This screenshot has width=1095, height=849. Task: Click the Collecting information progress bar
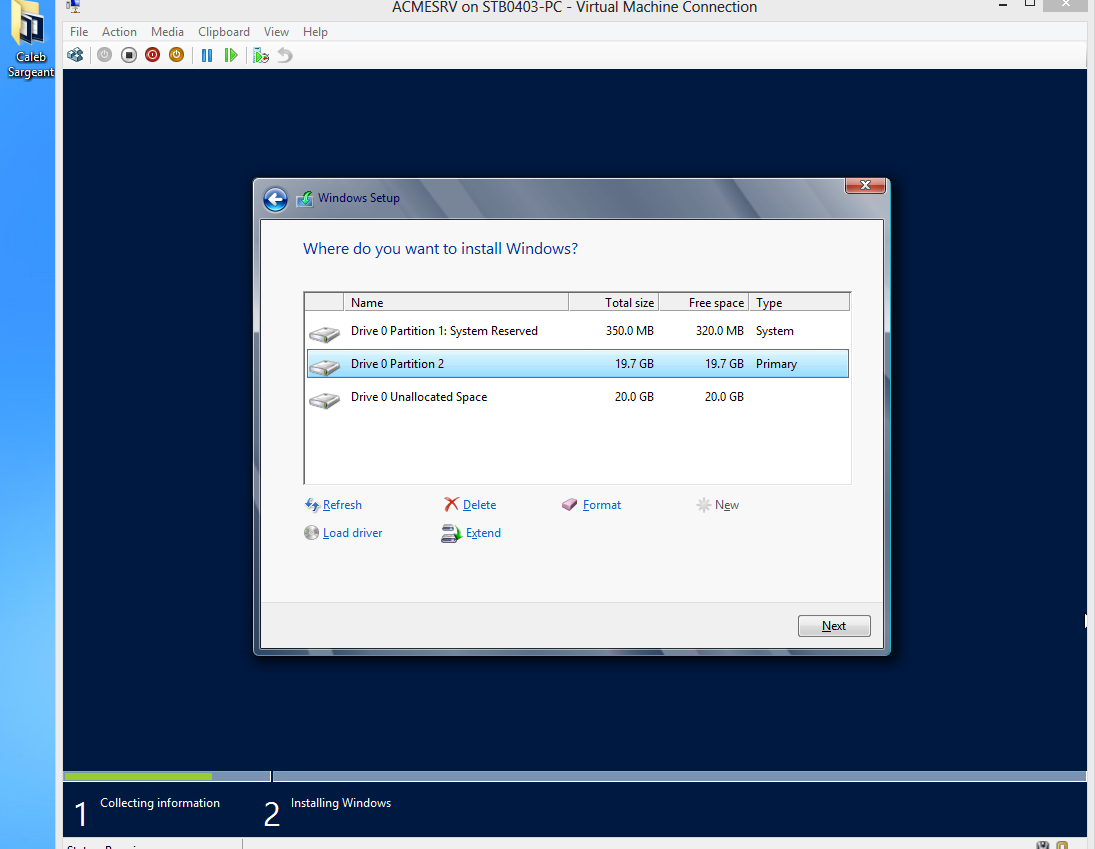click(167, 776)
